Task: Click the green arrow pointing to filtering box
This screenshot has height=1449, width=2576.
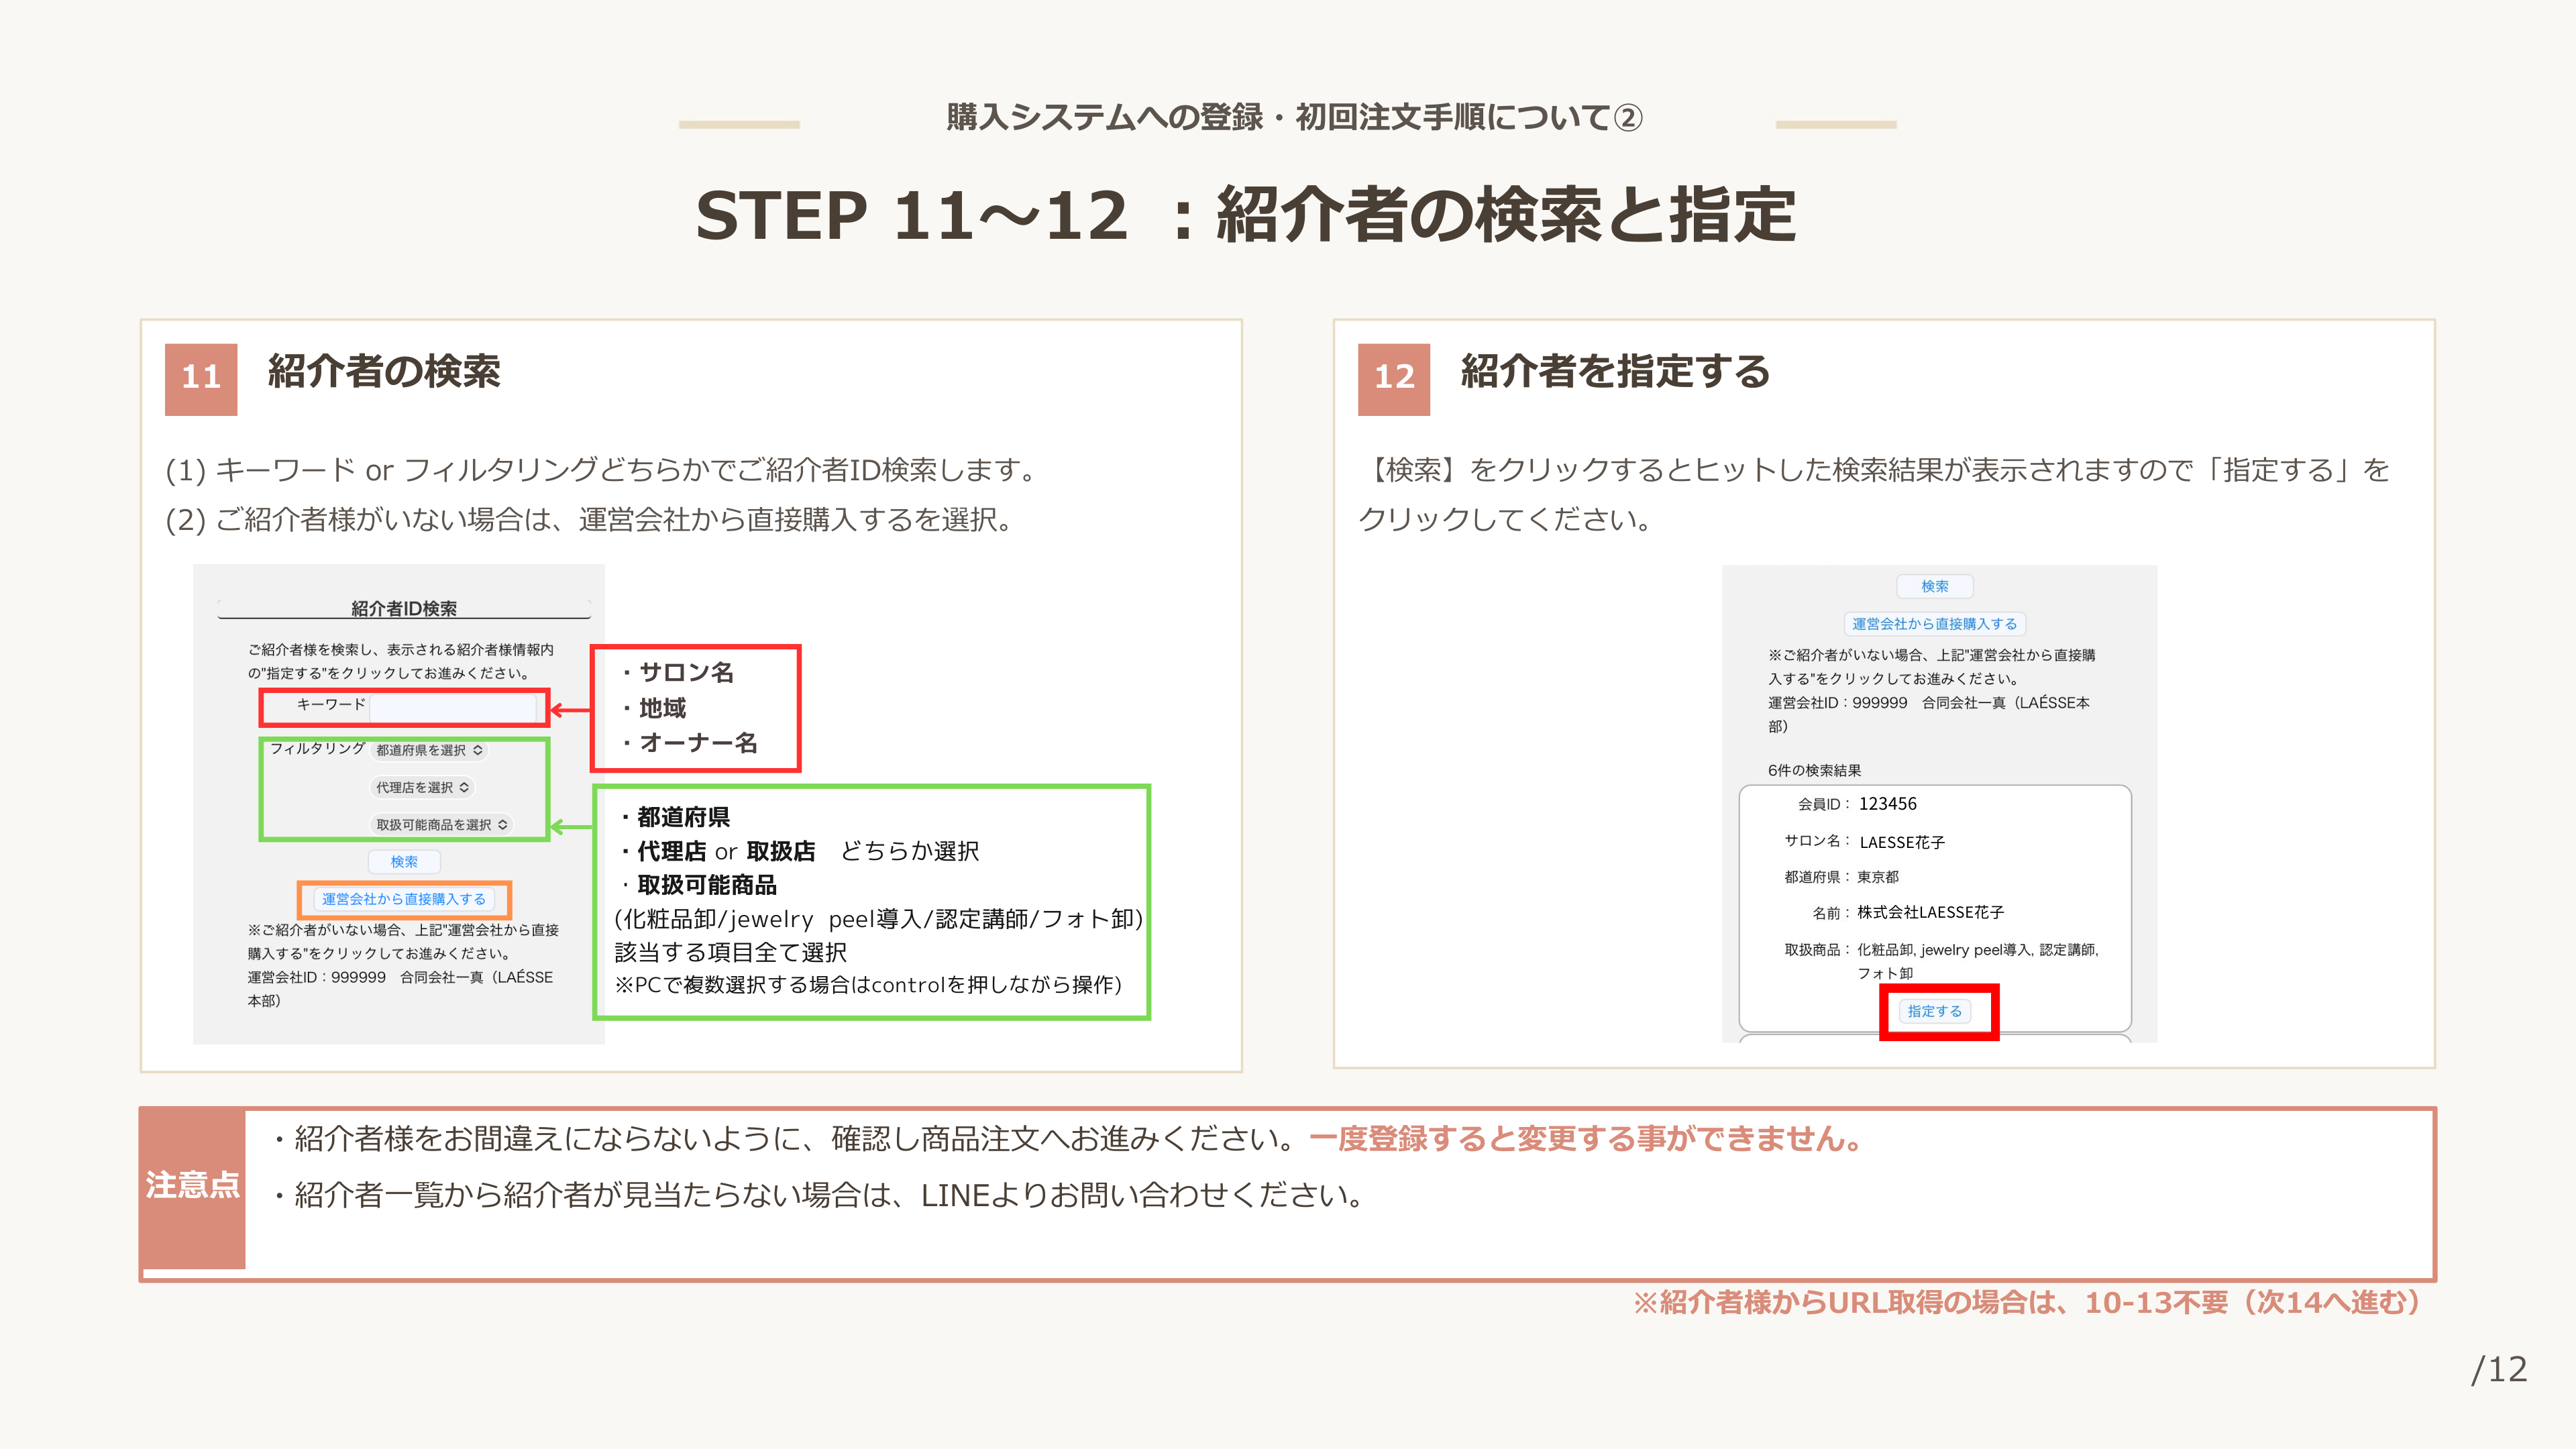Action: click(x=571, y=826)
